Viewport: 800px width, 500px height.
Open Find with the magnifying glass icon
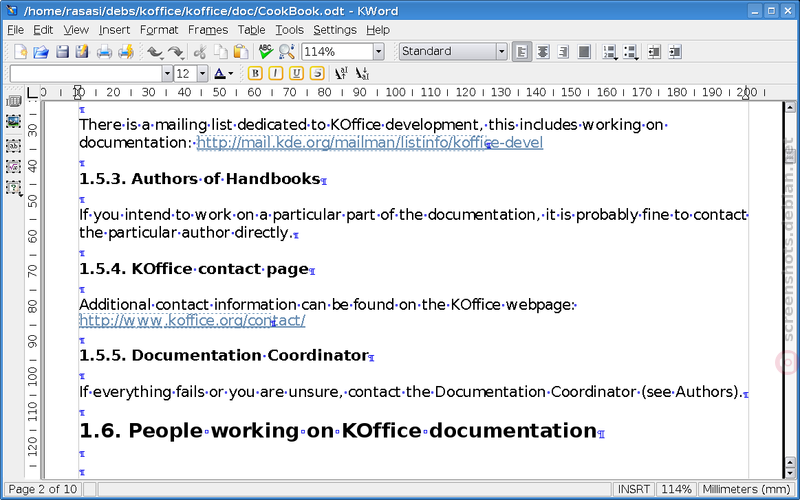(286, 52)
